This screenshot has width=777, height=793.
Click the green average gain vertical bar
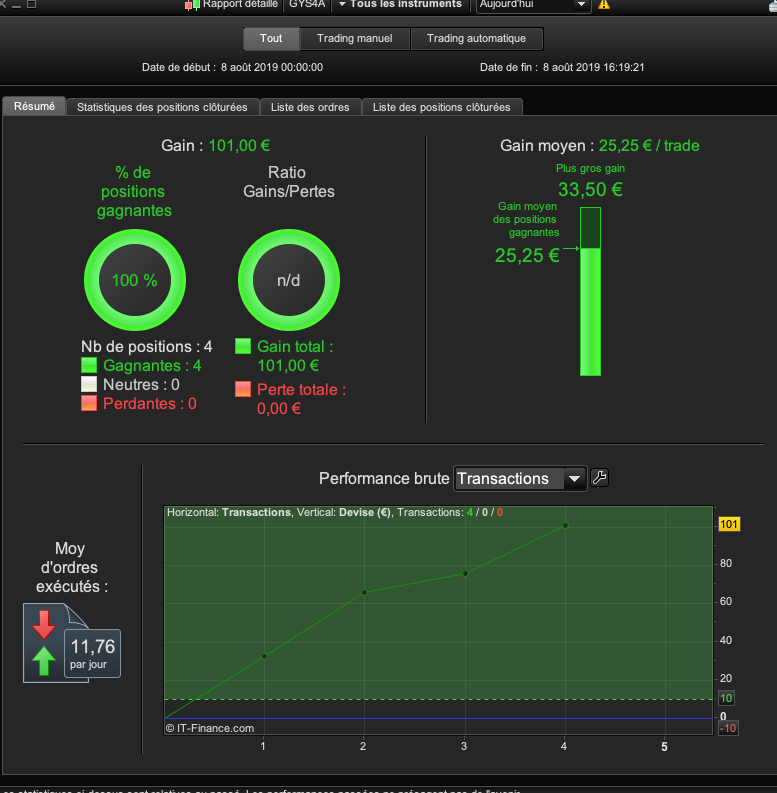(590, 292)
